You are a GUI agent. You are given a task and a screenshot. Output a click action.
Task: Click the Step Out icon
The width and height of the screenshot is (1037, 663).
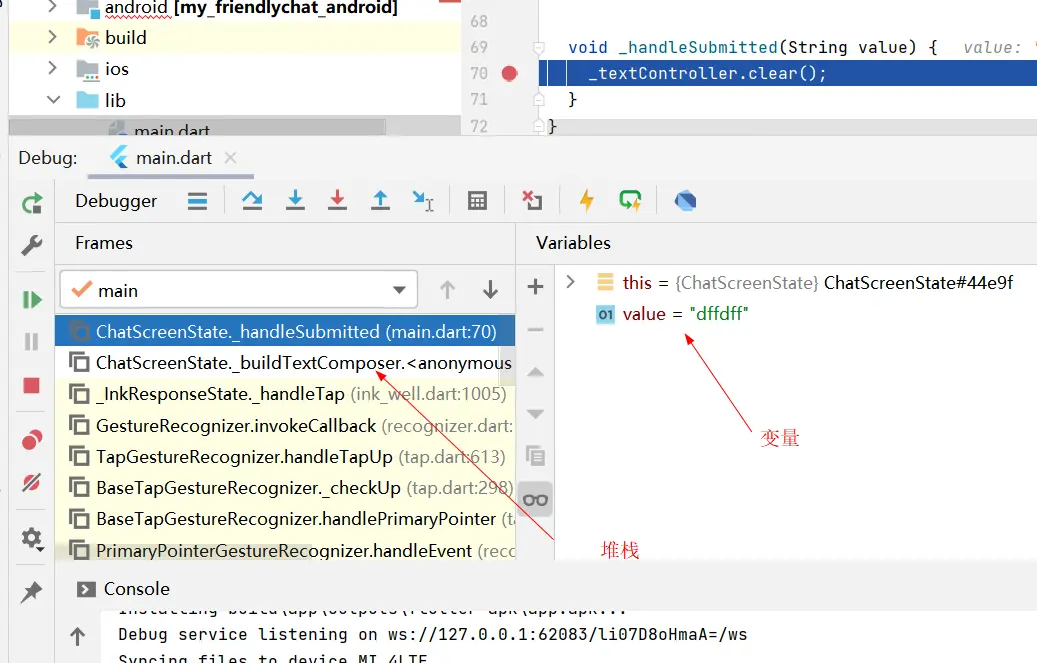(x=380, y=201)
